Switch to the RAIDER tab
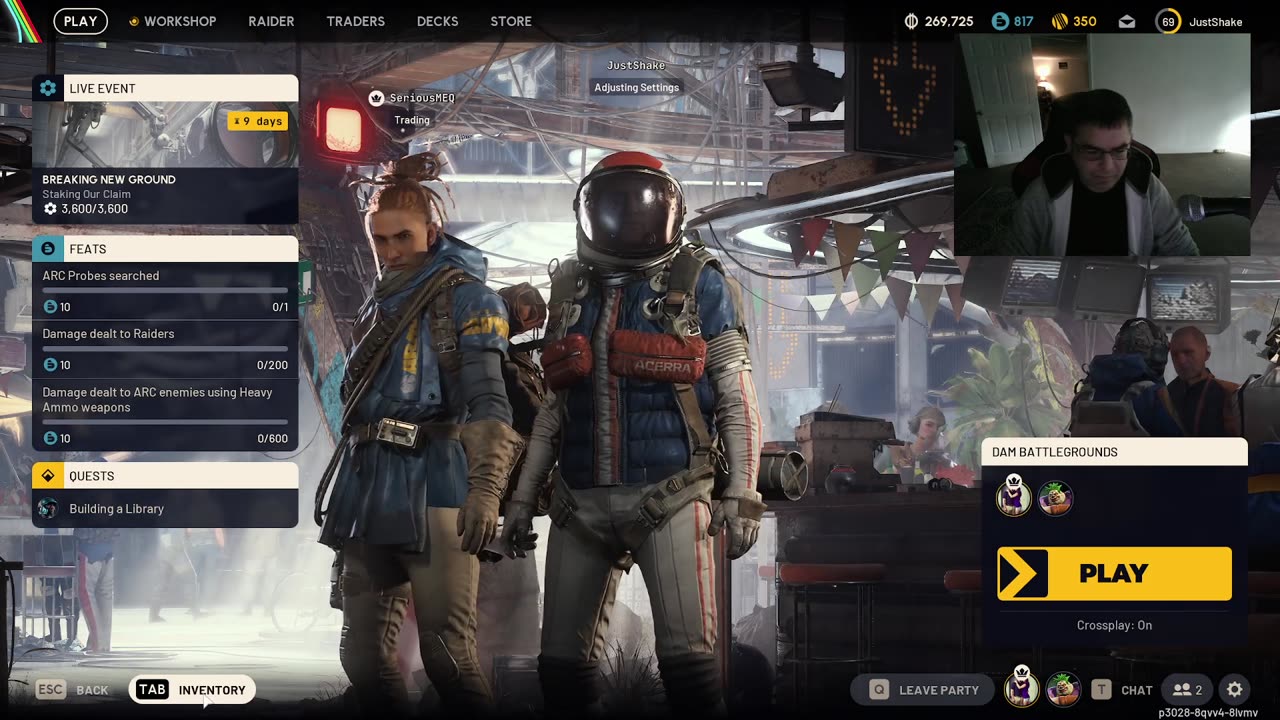The height and width of the screenshot is (720, 1280). pos(271,21)
